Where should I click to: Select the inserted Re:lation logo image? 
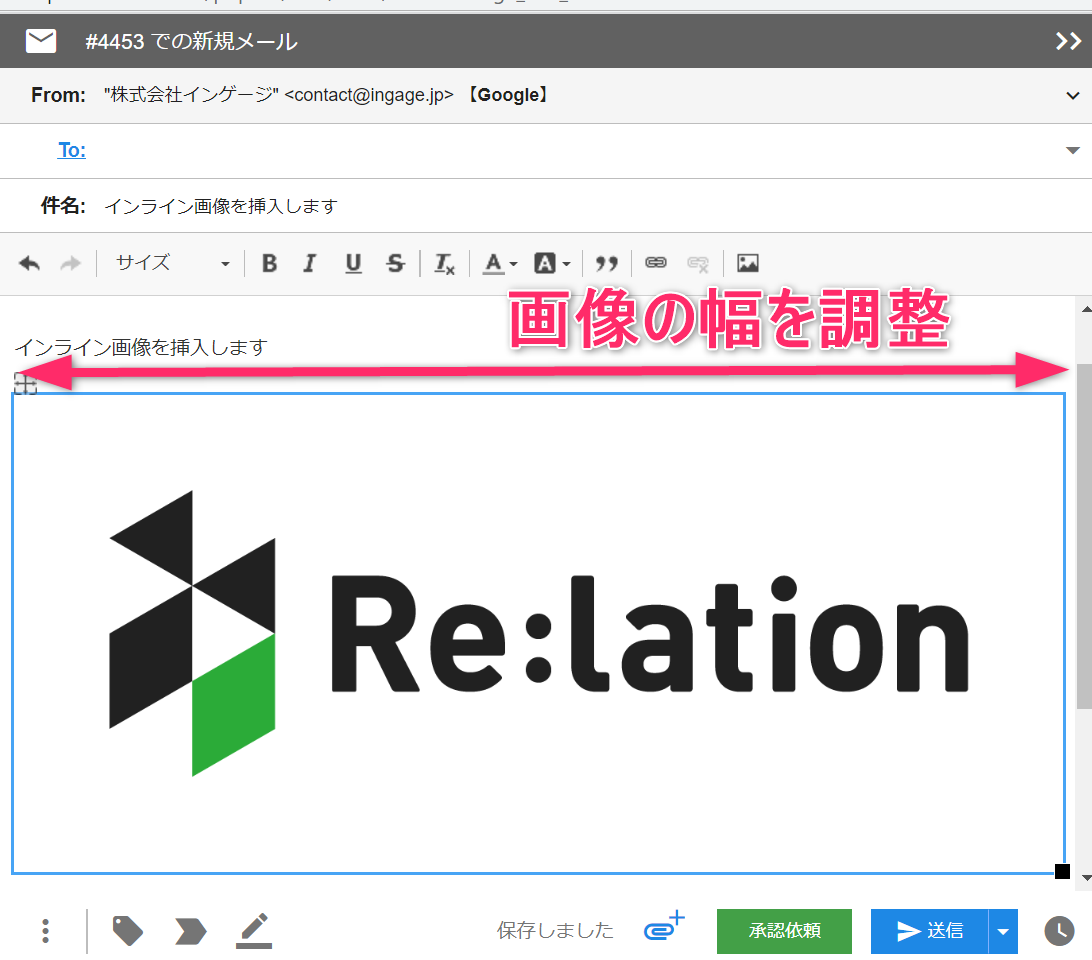(x=538, y=633)
